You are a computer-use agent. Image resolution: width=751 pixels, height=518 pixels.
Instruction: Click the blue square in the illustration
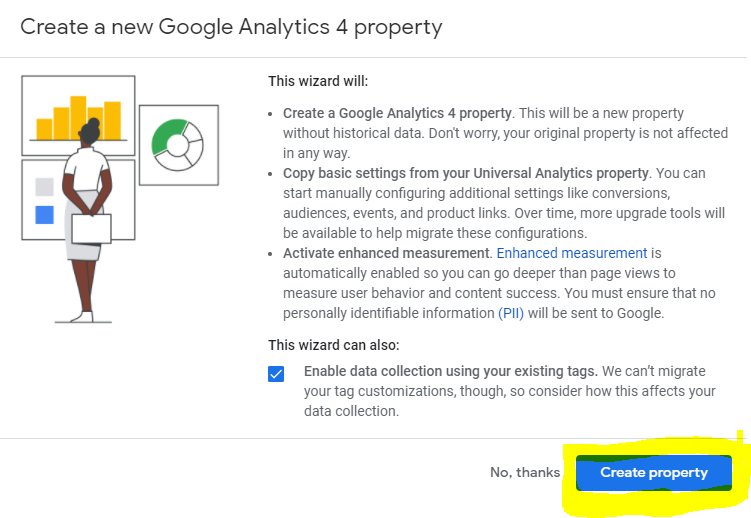44,214
